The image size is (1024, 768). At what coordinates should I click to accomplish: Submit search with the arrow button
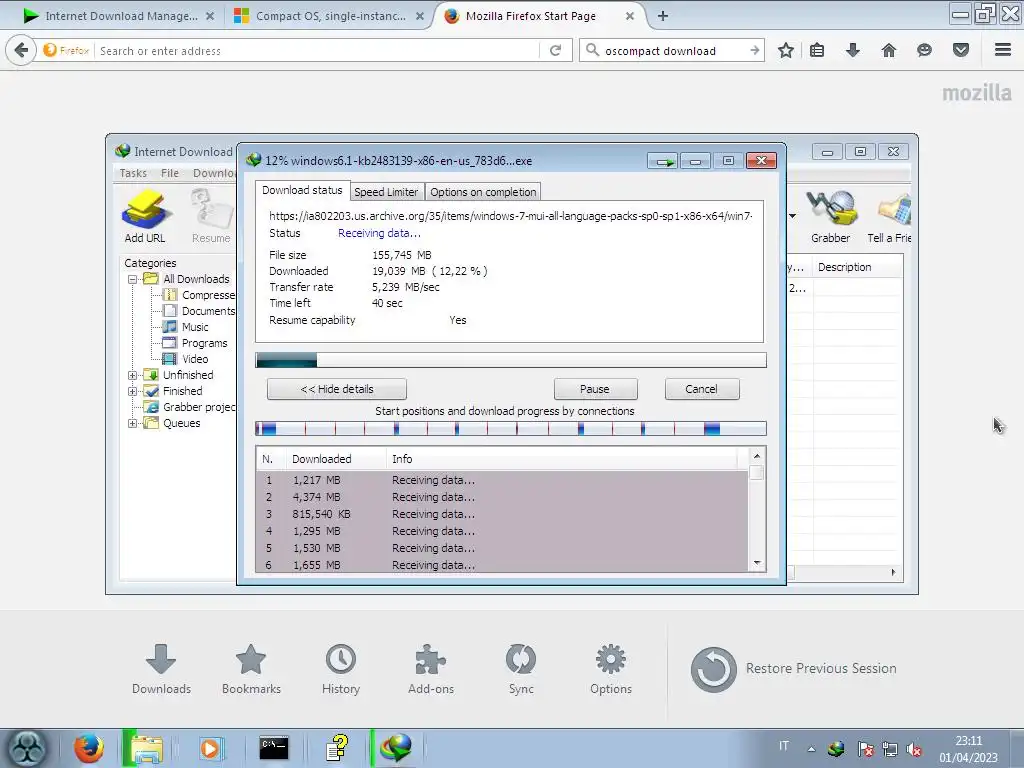pyautogui.click(x=755, y=50)
